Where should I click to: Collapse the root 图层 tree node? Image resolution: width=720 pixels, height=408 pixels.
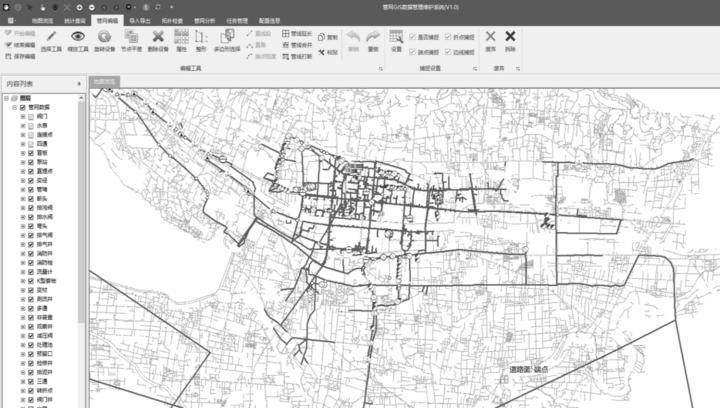(6, 98)
